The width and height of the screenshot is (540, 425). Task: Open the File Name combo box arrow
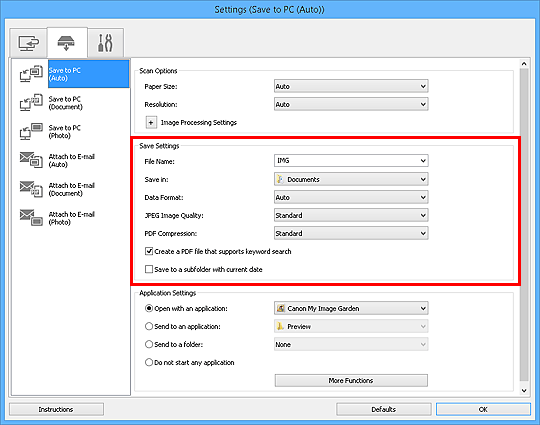click(x=423, y=160)
